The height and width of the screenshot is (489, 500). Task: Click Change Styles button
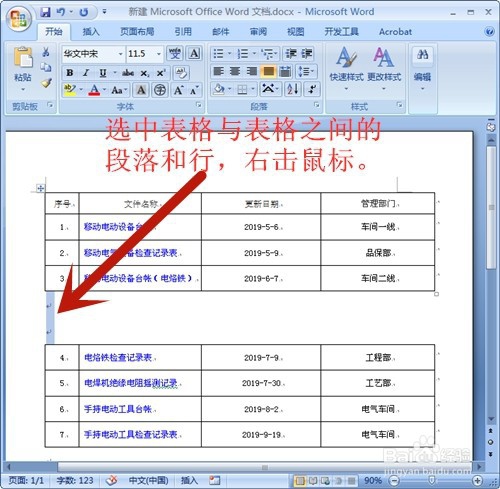click(384, 69)
